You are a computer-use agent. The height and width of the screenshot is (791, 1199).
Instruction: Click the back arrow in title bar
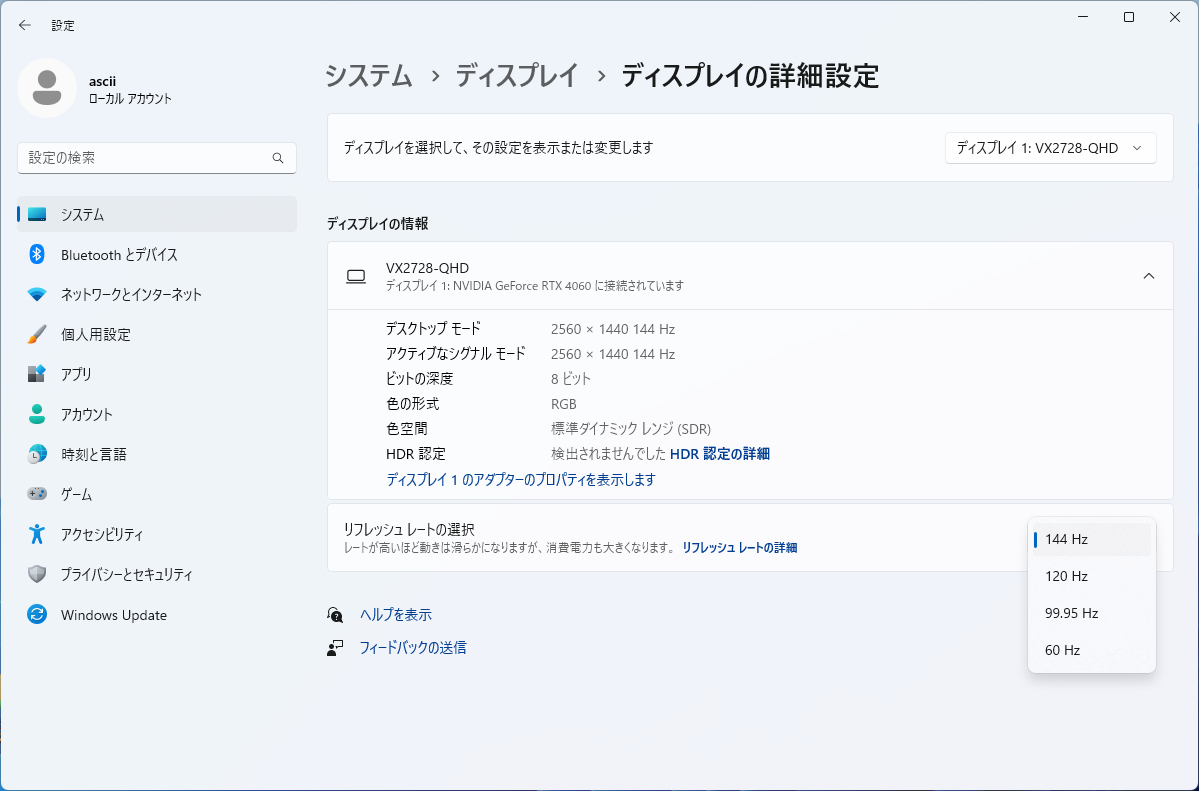click(25, 25)
